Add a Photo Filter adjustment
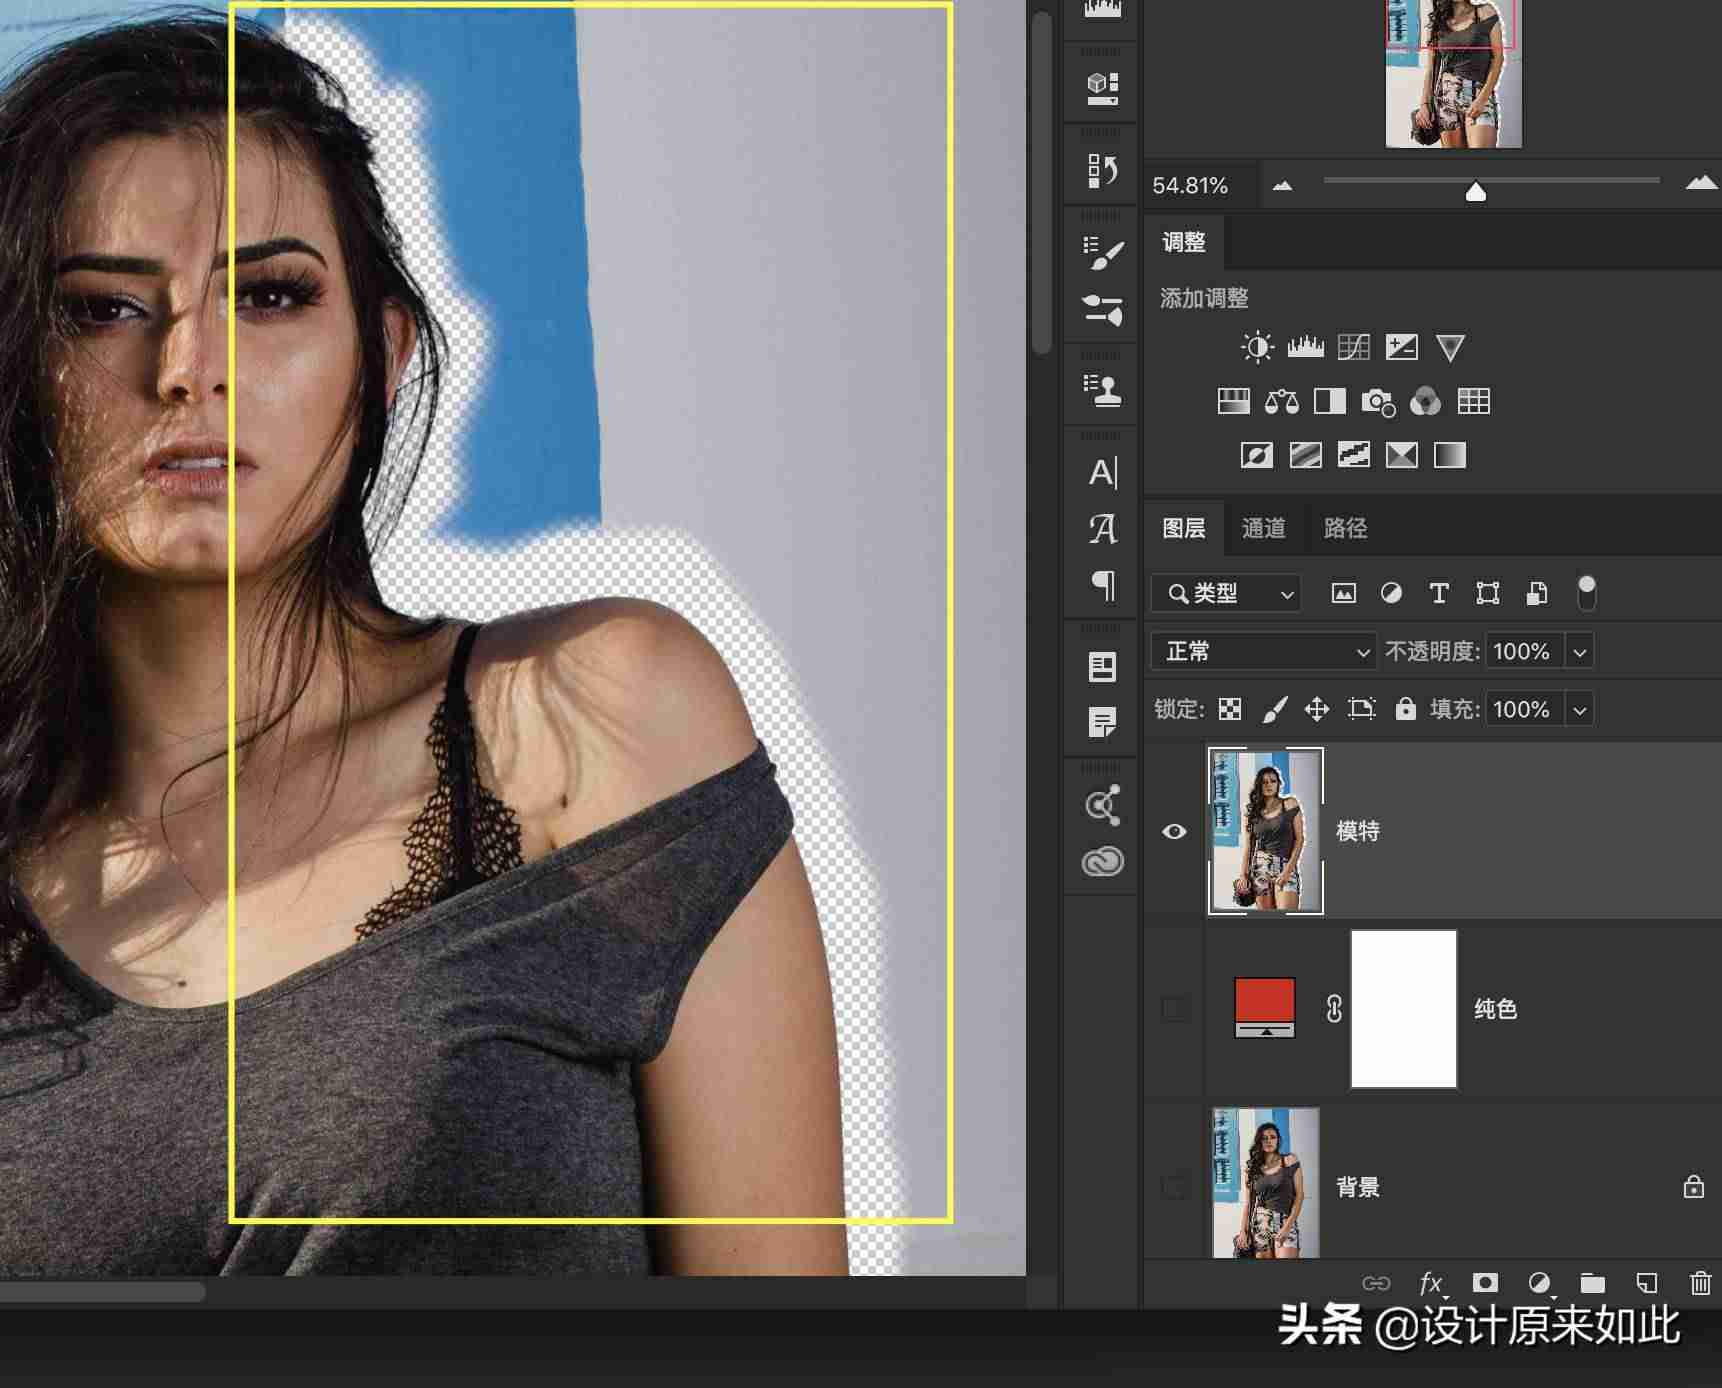 pos(1378,402)
